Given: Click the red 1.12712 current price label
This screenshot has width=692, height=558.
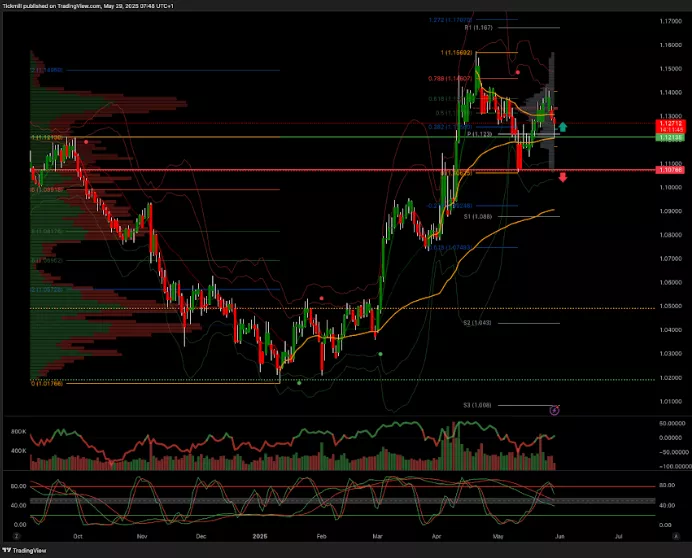Looking at the screenshot, I should tap(669, 124).
